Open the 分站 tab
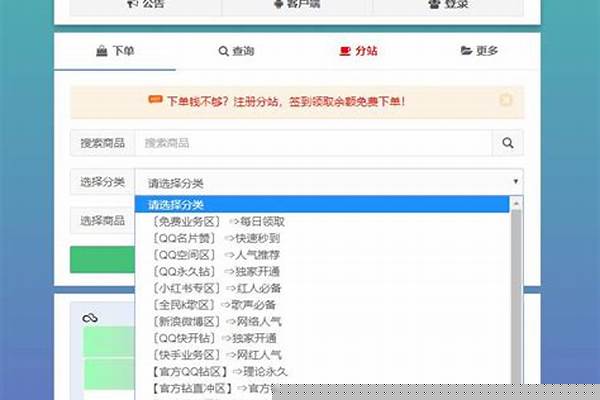600x400 pixels. click(358, 51)
